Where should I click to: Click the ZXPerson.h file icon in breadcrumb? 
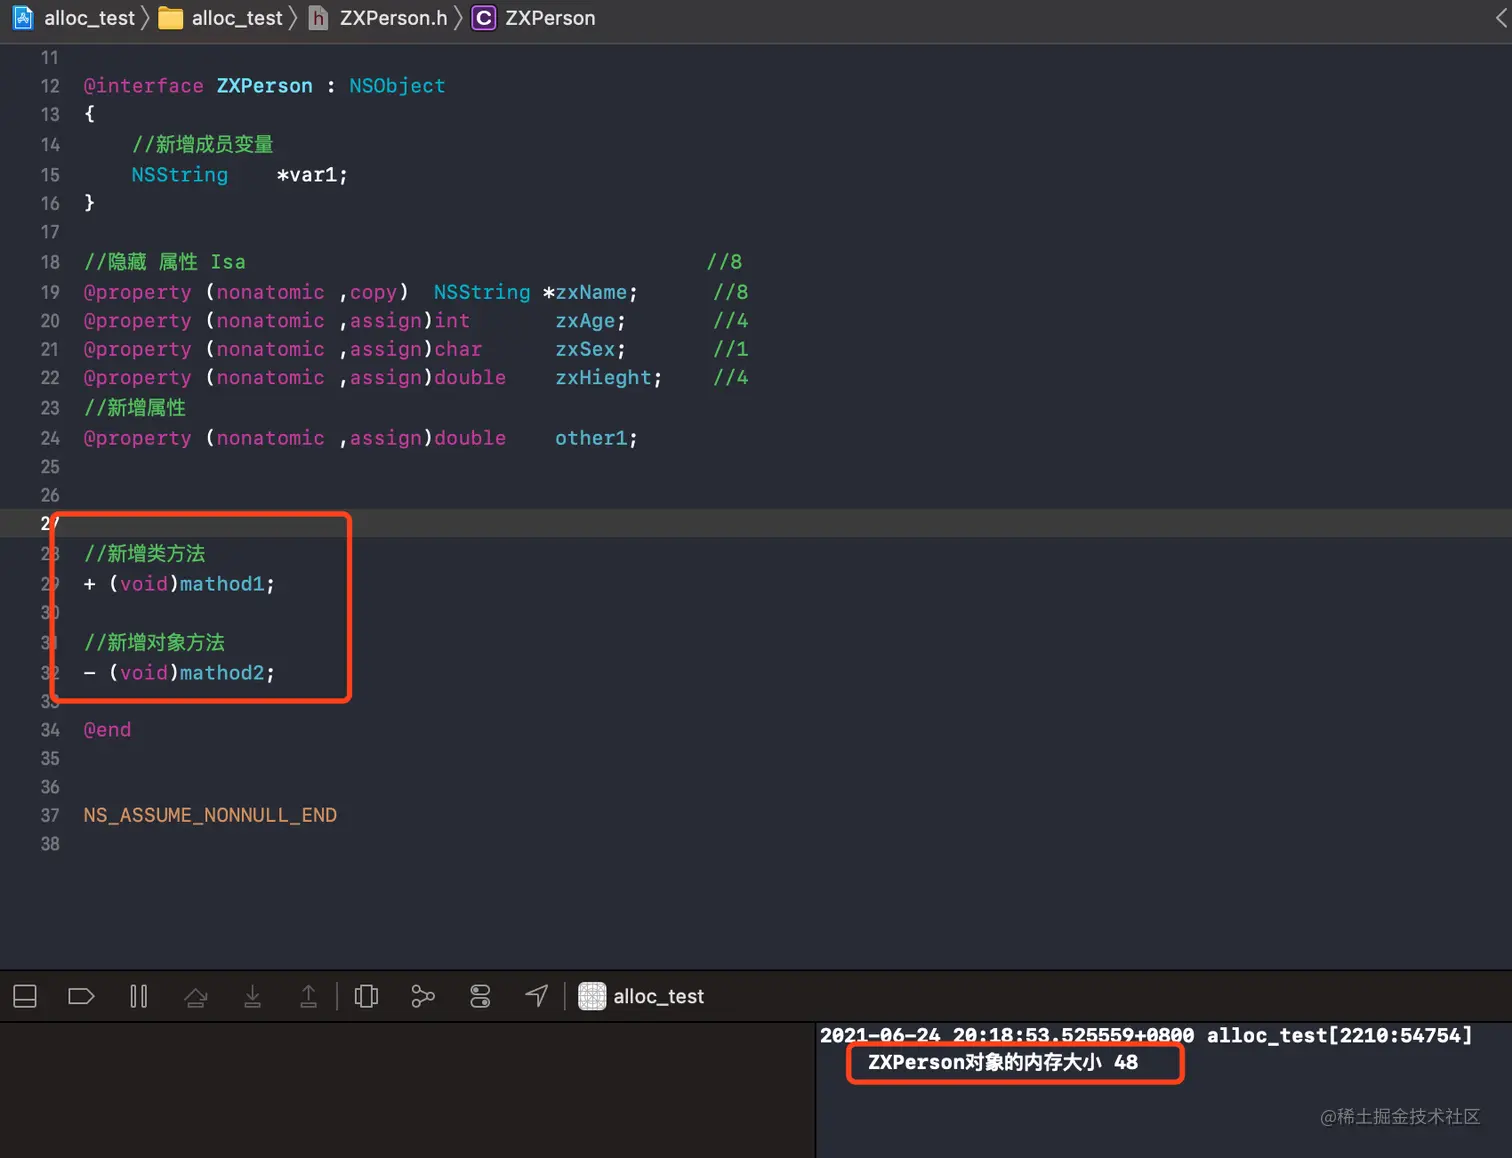click(318, 18)
